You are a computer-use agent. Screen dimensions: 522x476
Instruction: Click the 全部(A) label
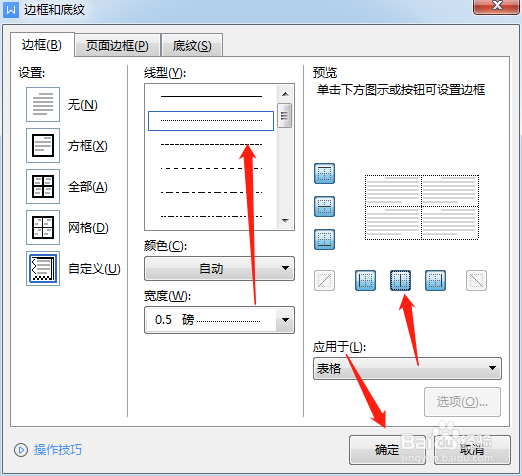[x=88, y=187]
